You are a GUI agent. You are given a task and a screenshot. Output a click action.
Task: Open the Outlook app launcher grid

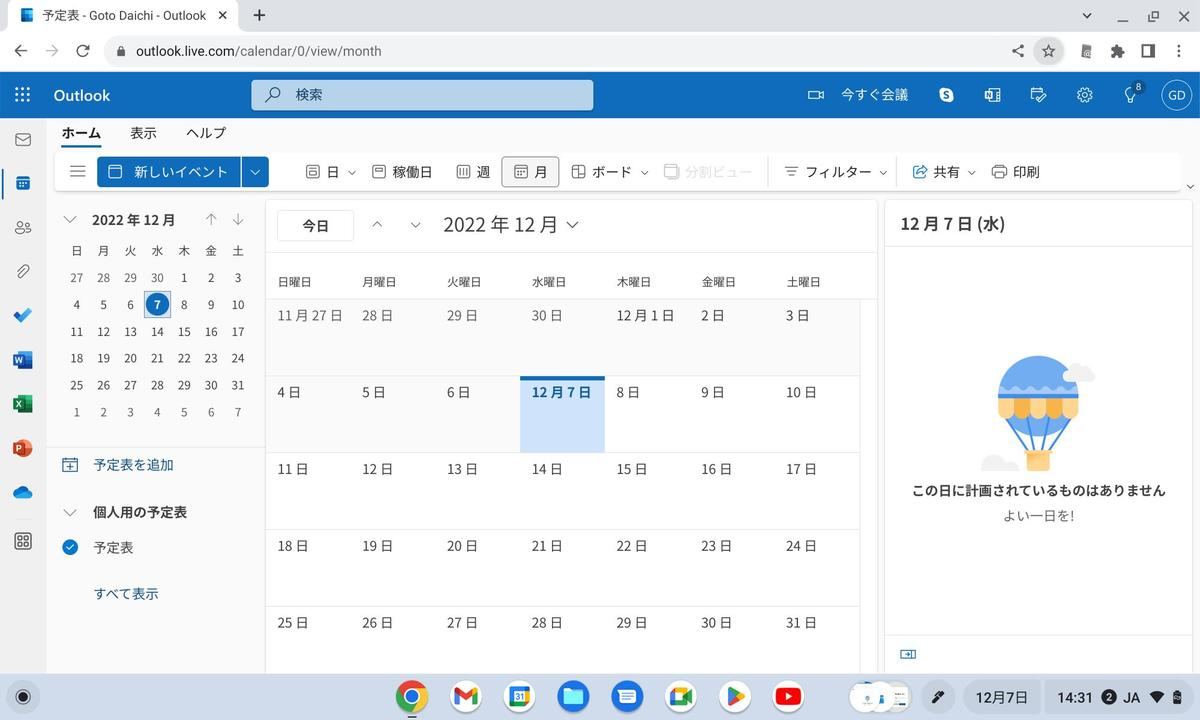point(22,95)
